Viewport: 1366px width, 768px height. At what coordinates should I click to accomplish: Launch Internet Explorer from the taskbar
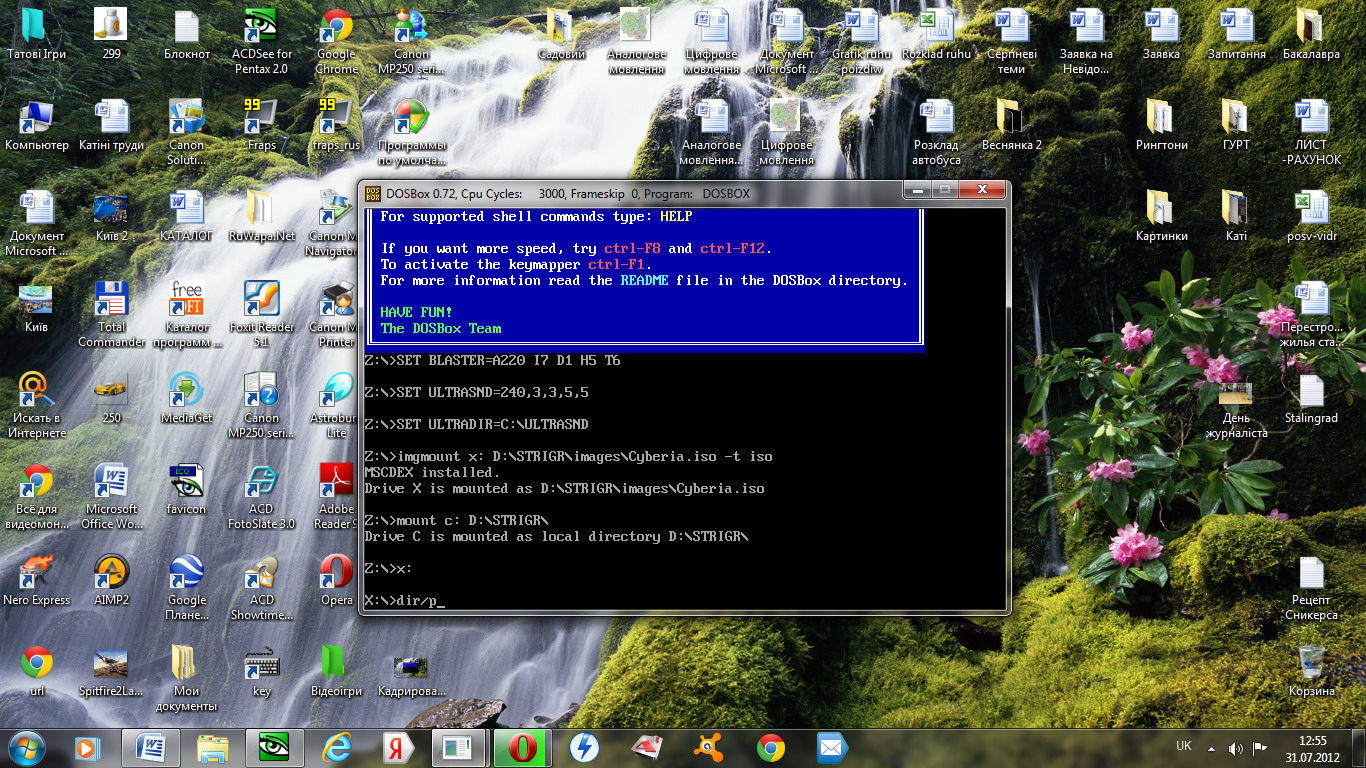336,747
